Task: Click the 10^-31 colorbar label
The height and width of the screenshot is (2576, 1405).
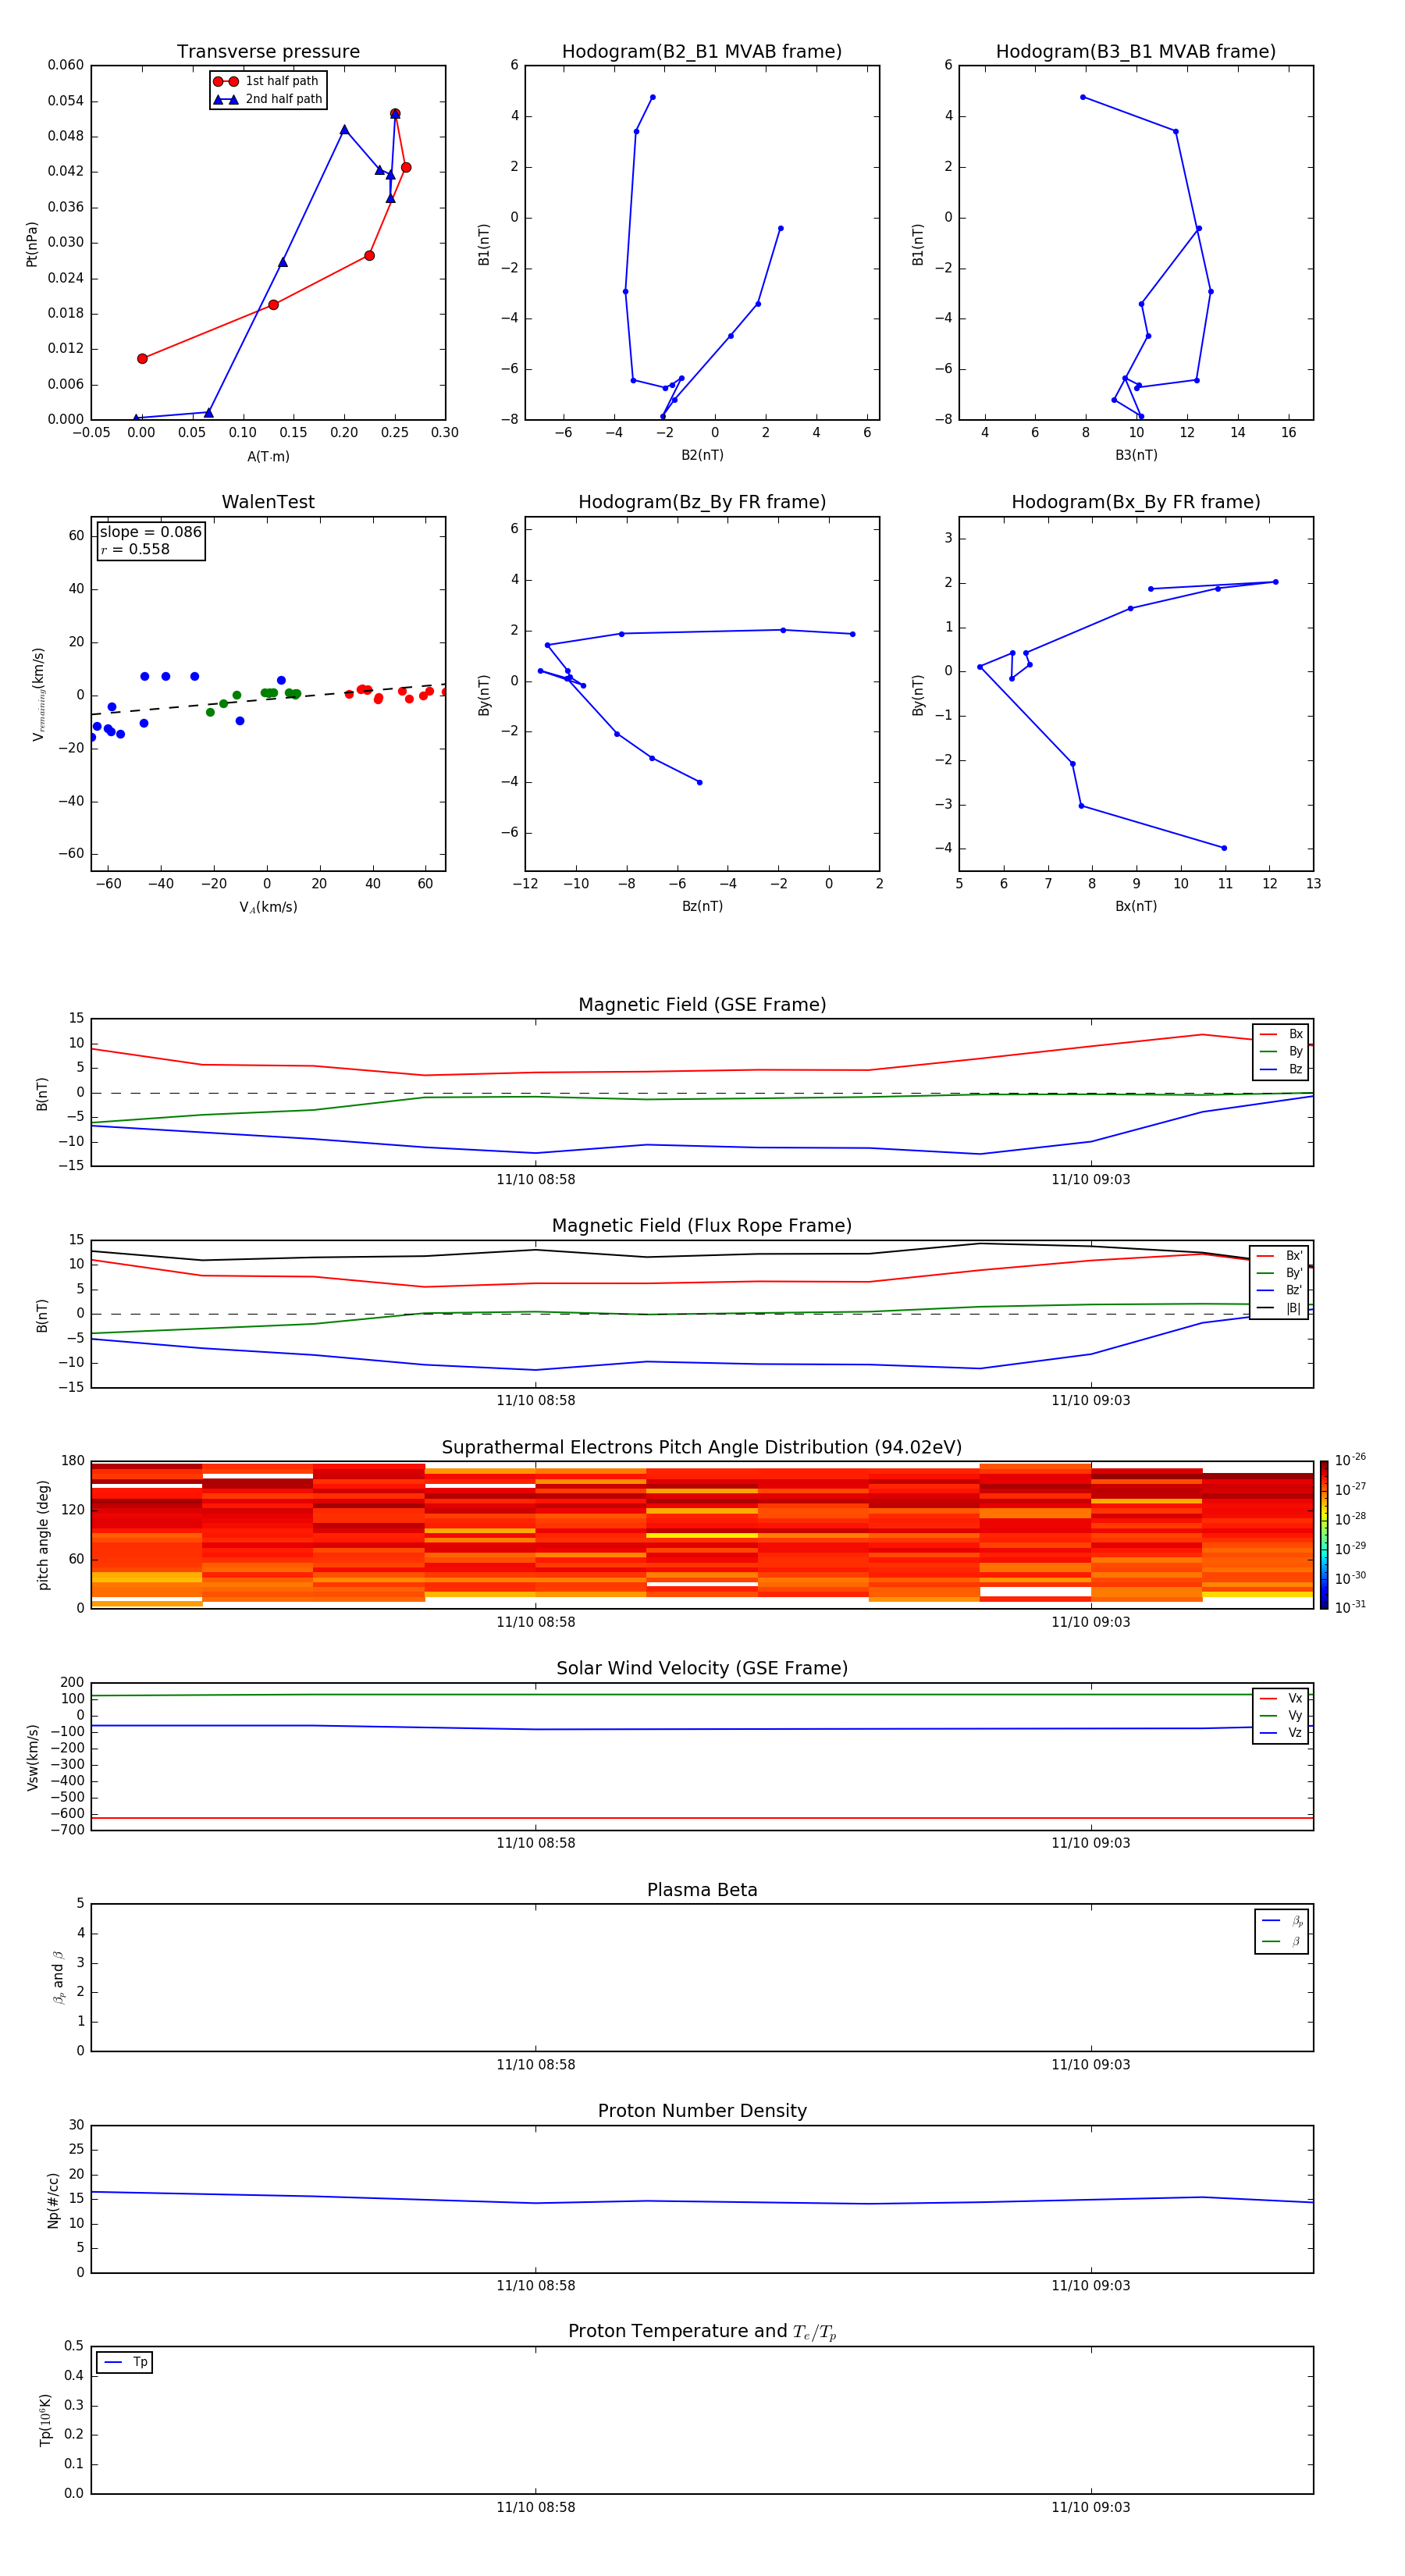Action: tap(1350, 1607)
